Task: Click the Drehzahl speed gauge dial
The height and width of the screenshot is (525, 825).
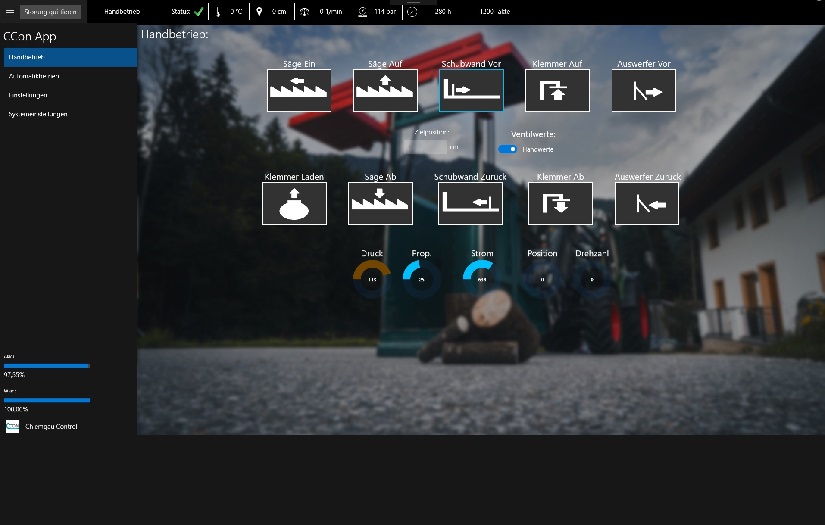Action: tap(592, 279)
